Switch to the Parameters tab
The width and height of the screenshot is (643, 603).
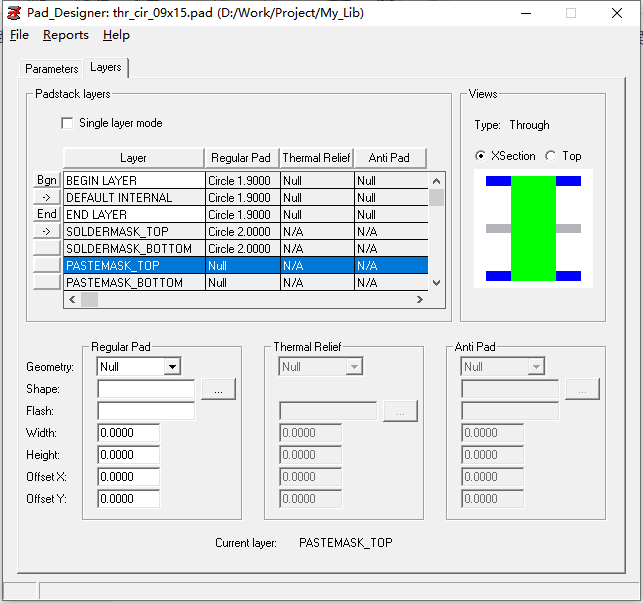52,69
